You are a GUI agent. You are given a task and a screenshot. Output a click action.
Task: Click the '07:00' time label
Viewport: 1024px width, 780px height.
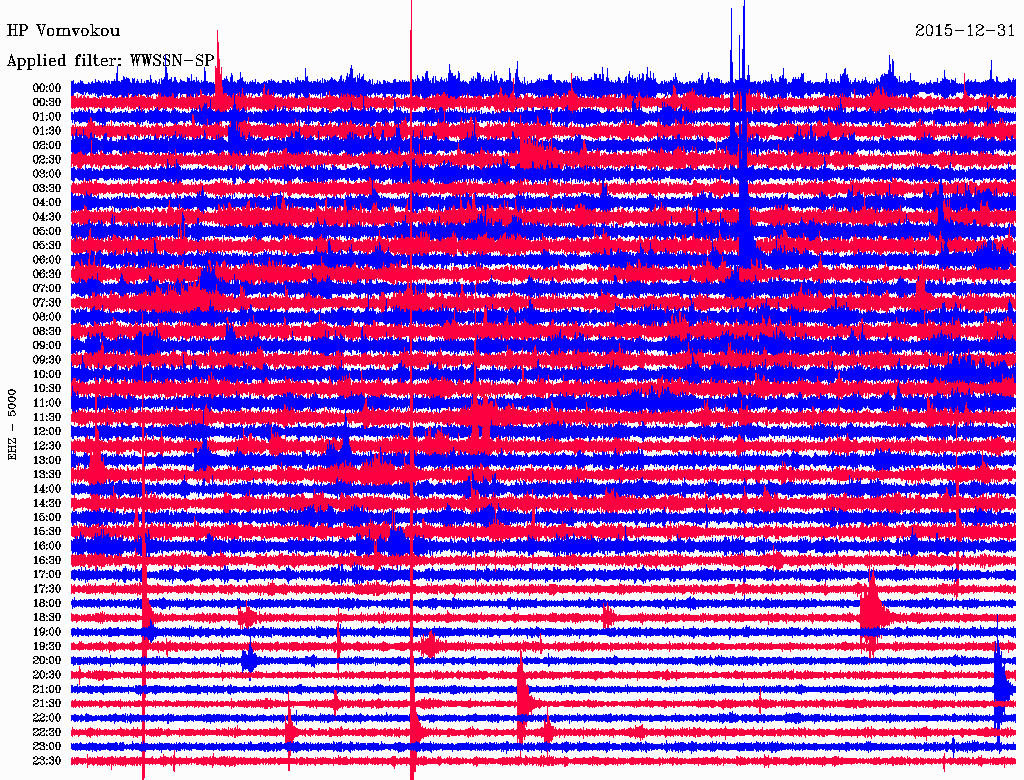pyautogui.click(x=46, y=289)
